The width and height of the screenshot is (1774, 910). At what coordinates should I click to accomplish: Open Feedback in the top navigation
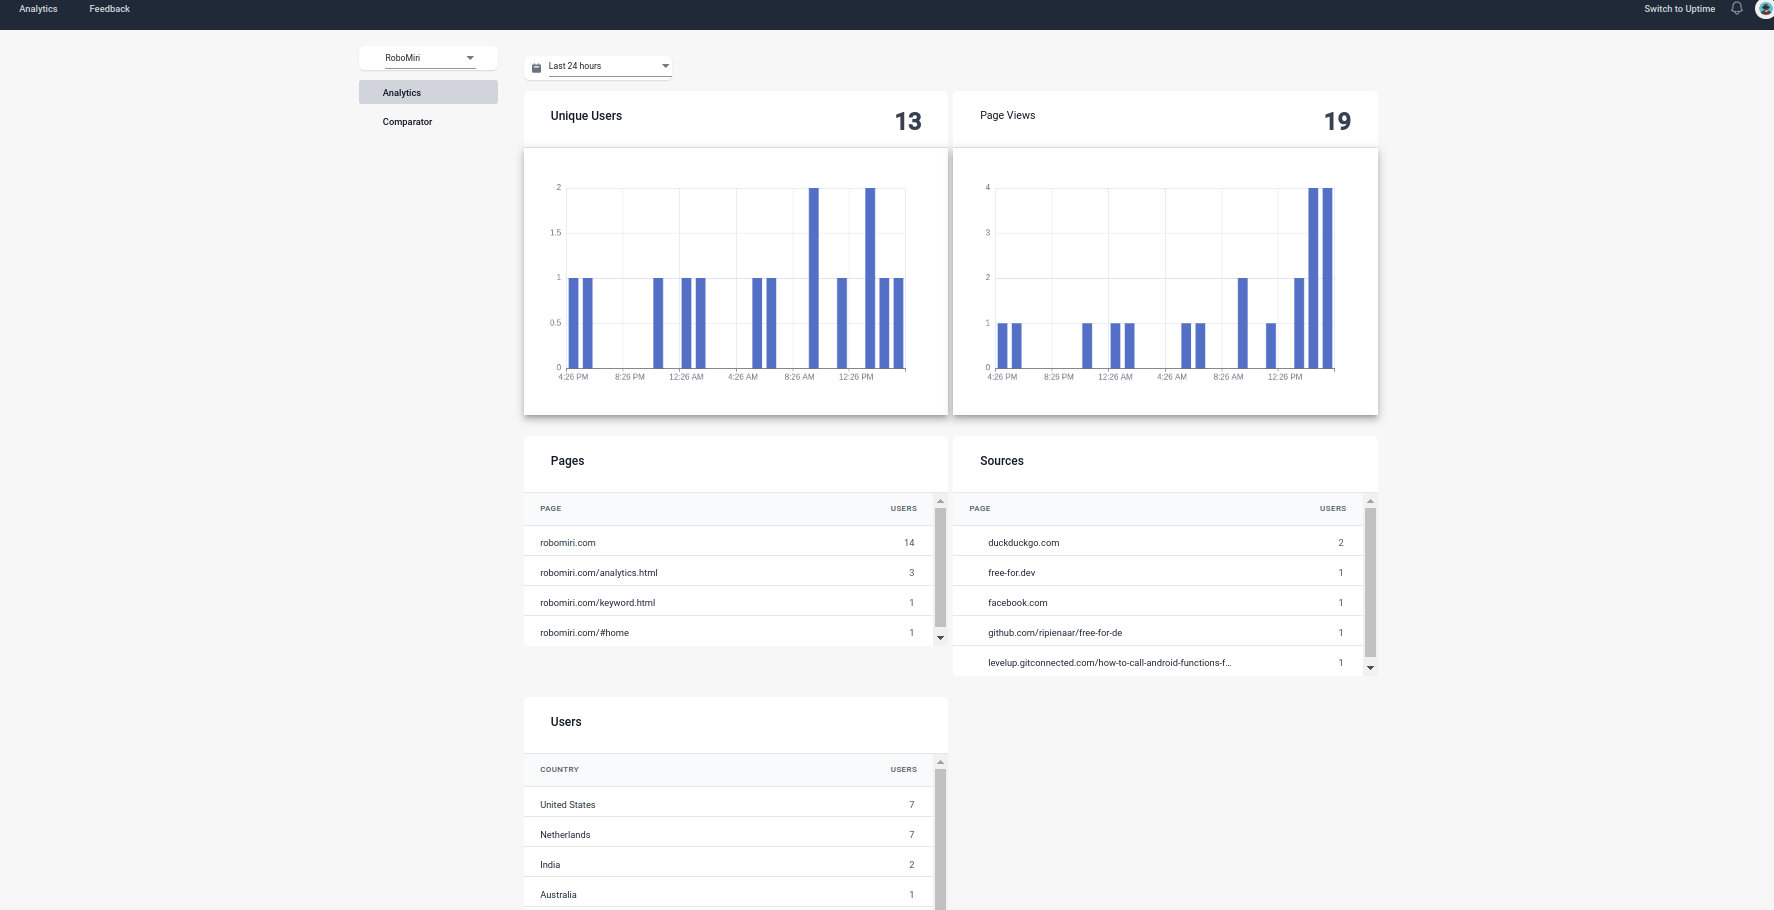coord(109,9)
